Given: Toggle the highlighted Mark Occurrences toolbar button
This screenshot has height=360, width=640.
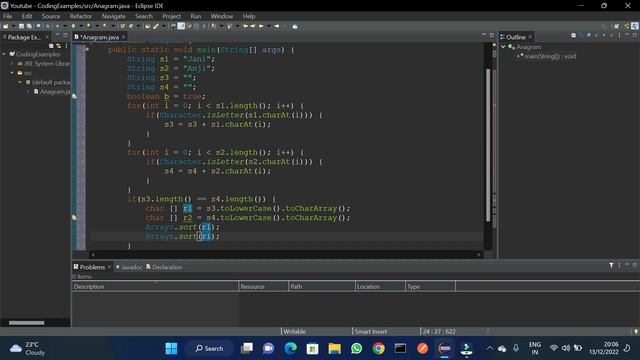Looking at the screenshot, I should point(181,26).
